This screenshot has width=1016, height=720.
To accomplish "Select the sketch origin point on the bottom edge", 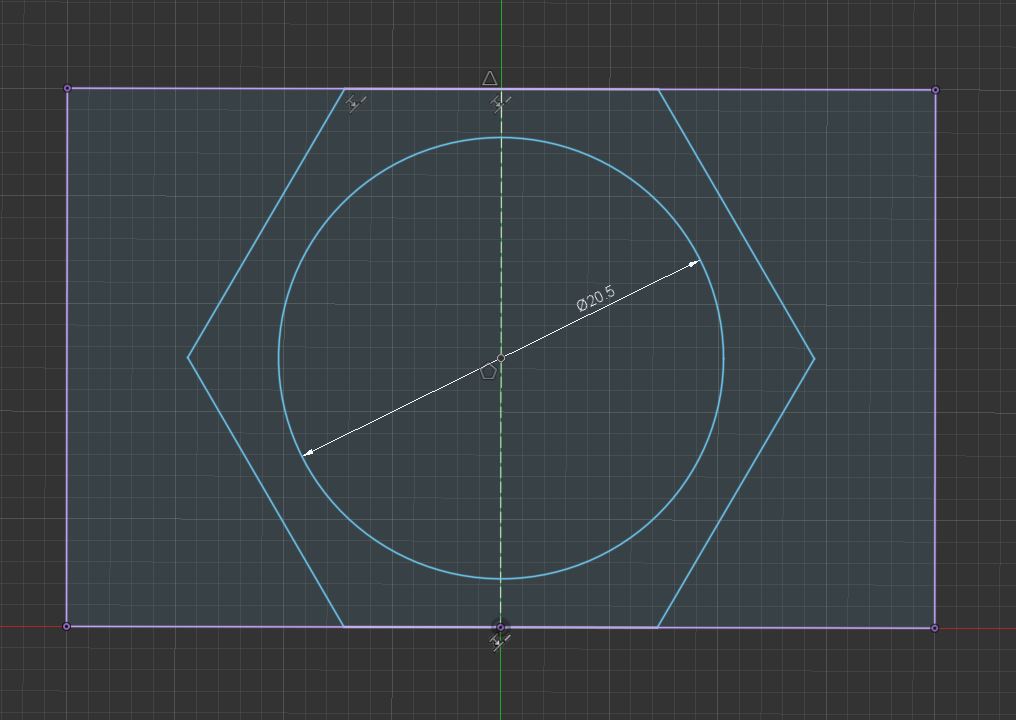I will coord(500,627).
